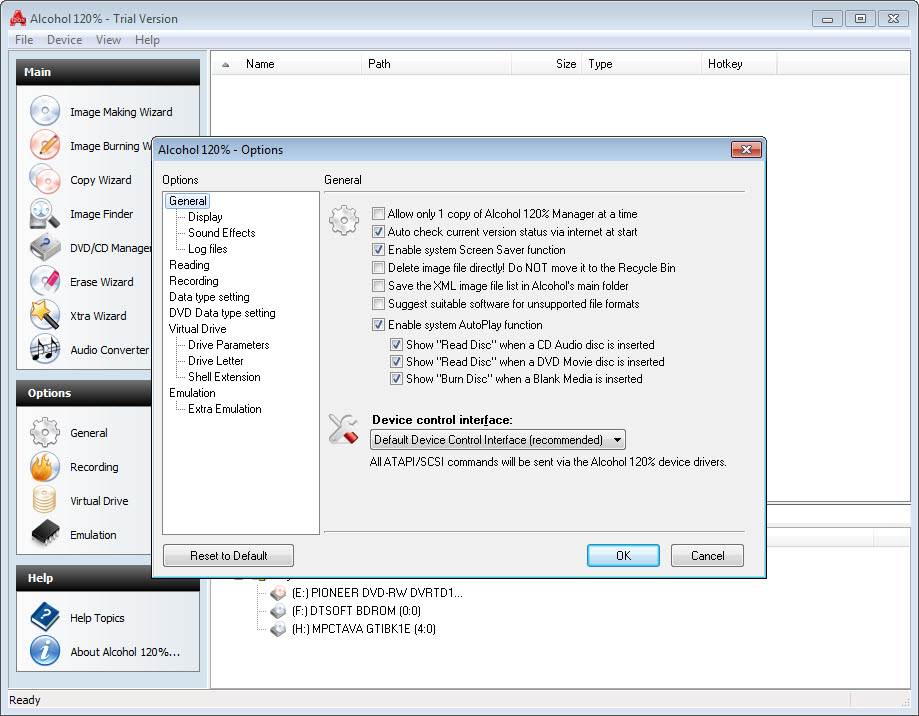Uncheck Show Burn Disc for Blank Media
Image resolution: width=919 pixels, height=716 pixels.
396,379
